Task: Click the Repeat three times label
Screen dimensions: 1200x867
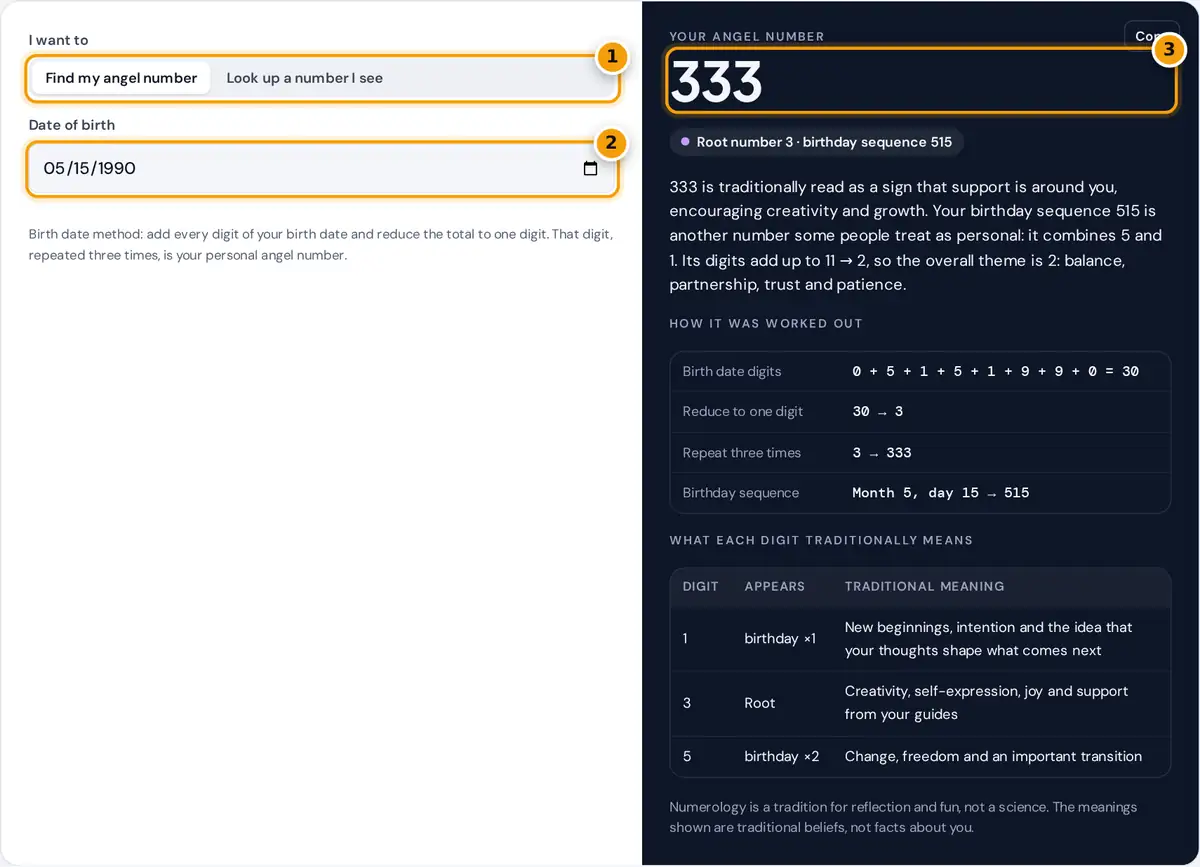Action: (742, 453)
